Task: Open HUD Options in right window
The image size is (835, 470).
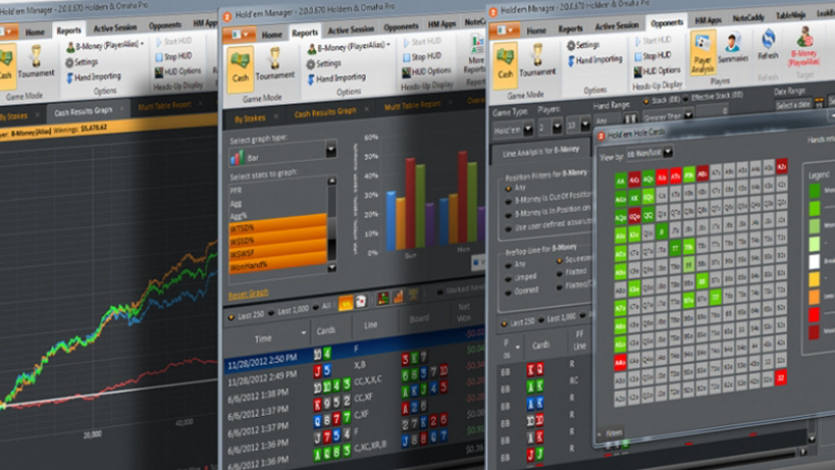Action: coord(657,70)
